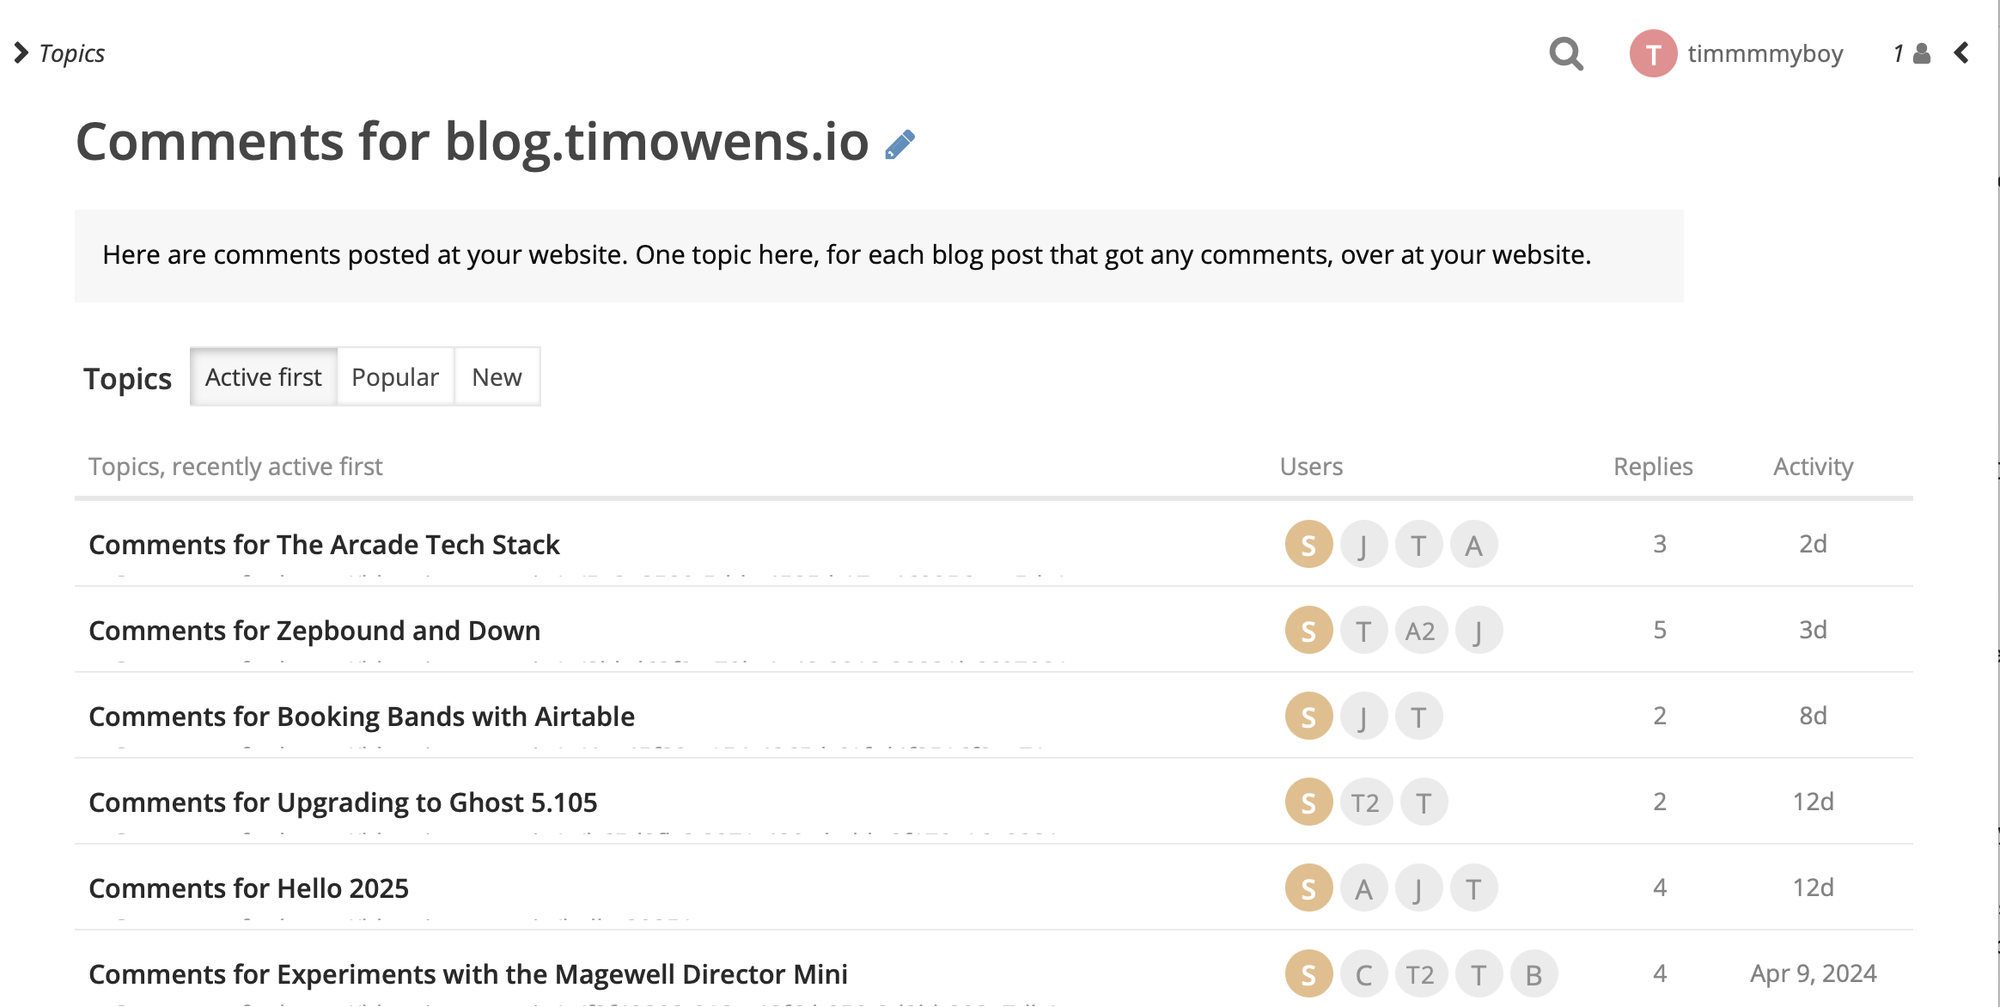
Task: Click the online users count icon
Action: (x=1911, y=53)
